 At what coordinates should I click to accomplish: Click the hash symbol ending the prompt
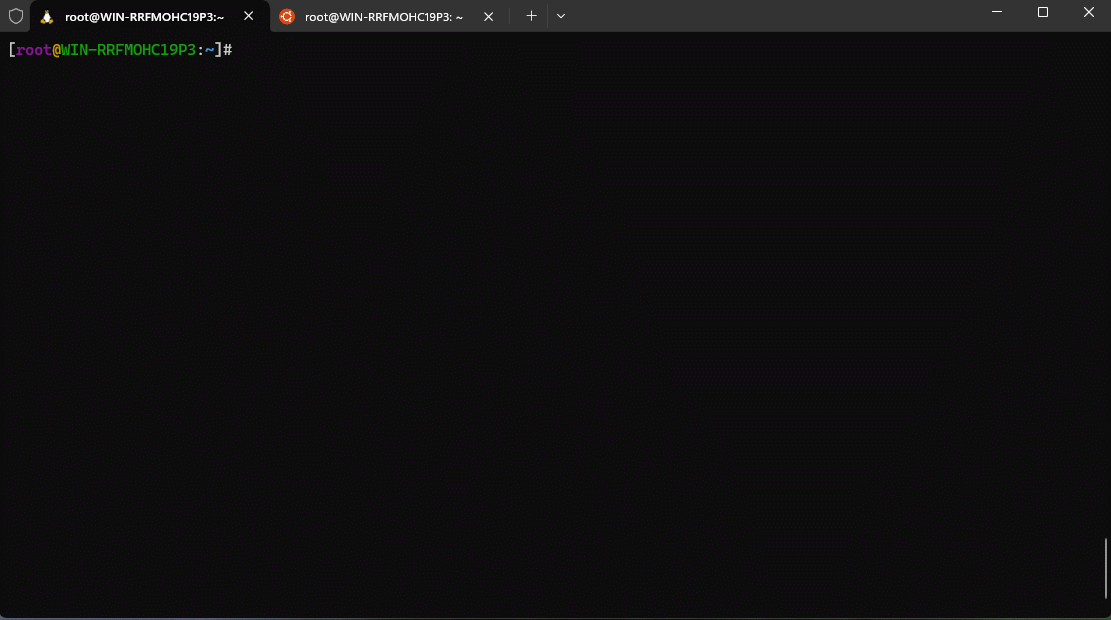coord(228,50)
